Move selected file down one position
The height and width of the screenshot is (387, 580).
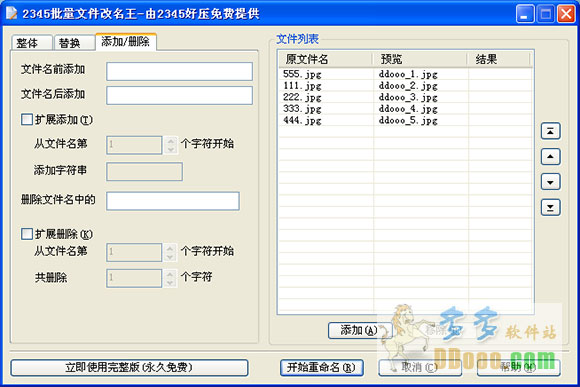pos(550,182)
